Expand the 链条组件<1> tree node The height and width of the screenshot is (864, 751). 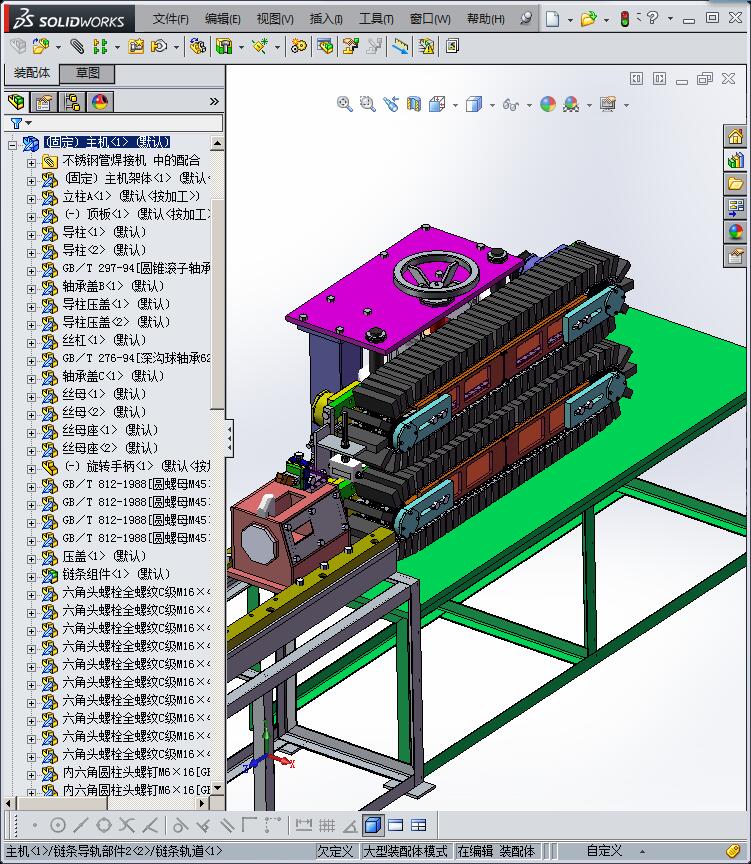31,577
